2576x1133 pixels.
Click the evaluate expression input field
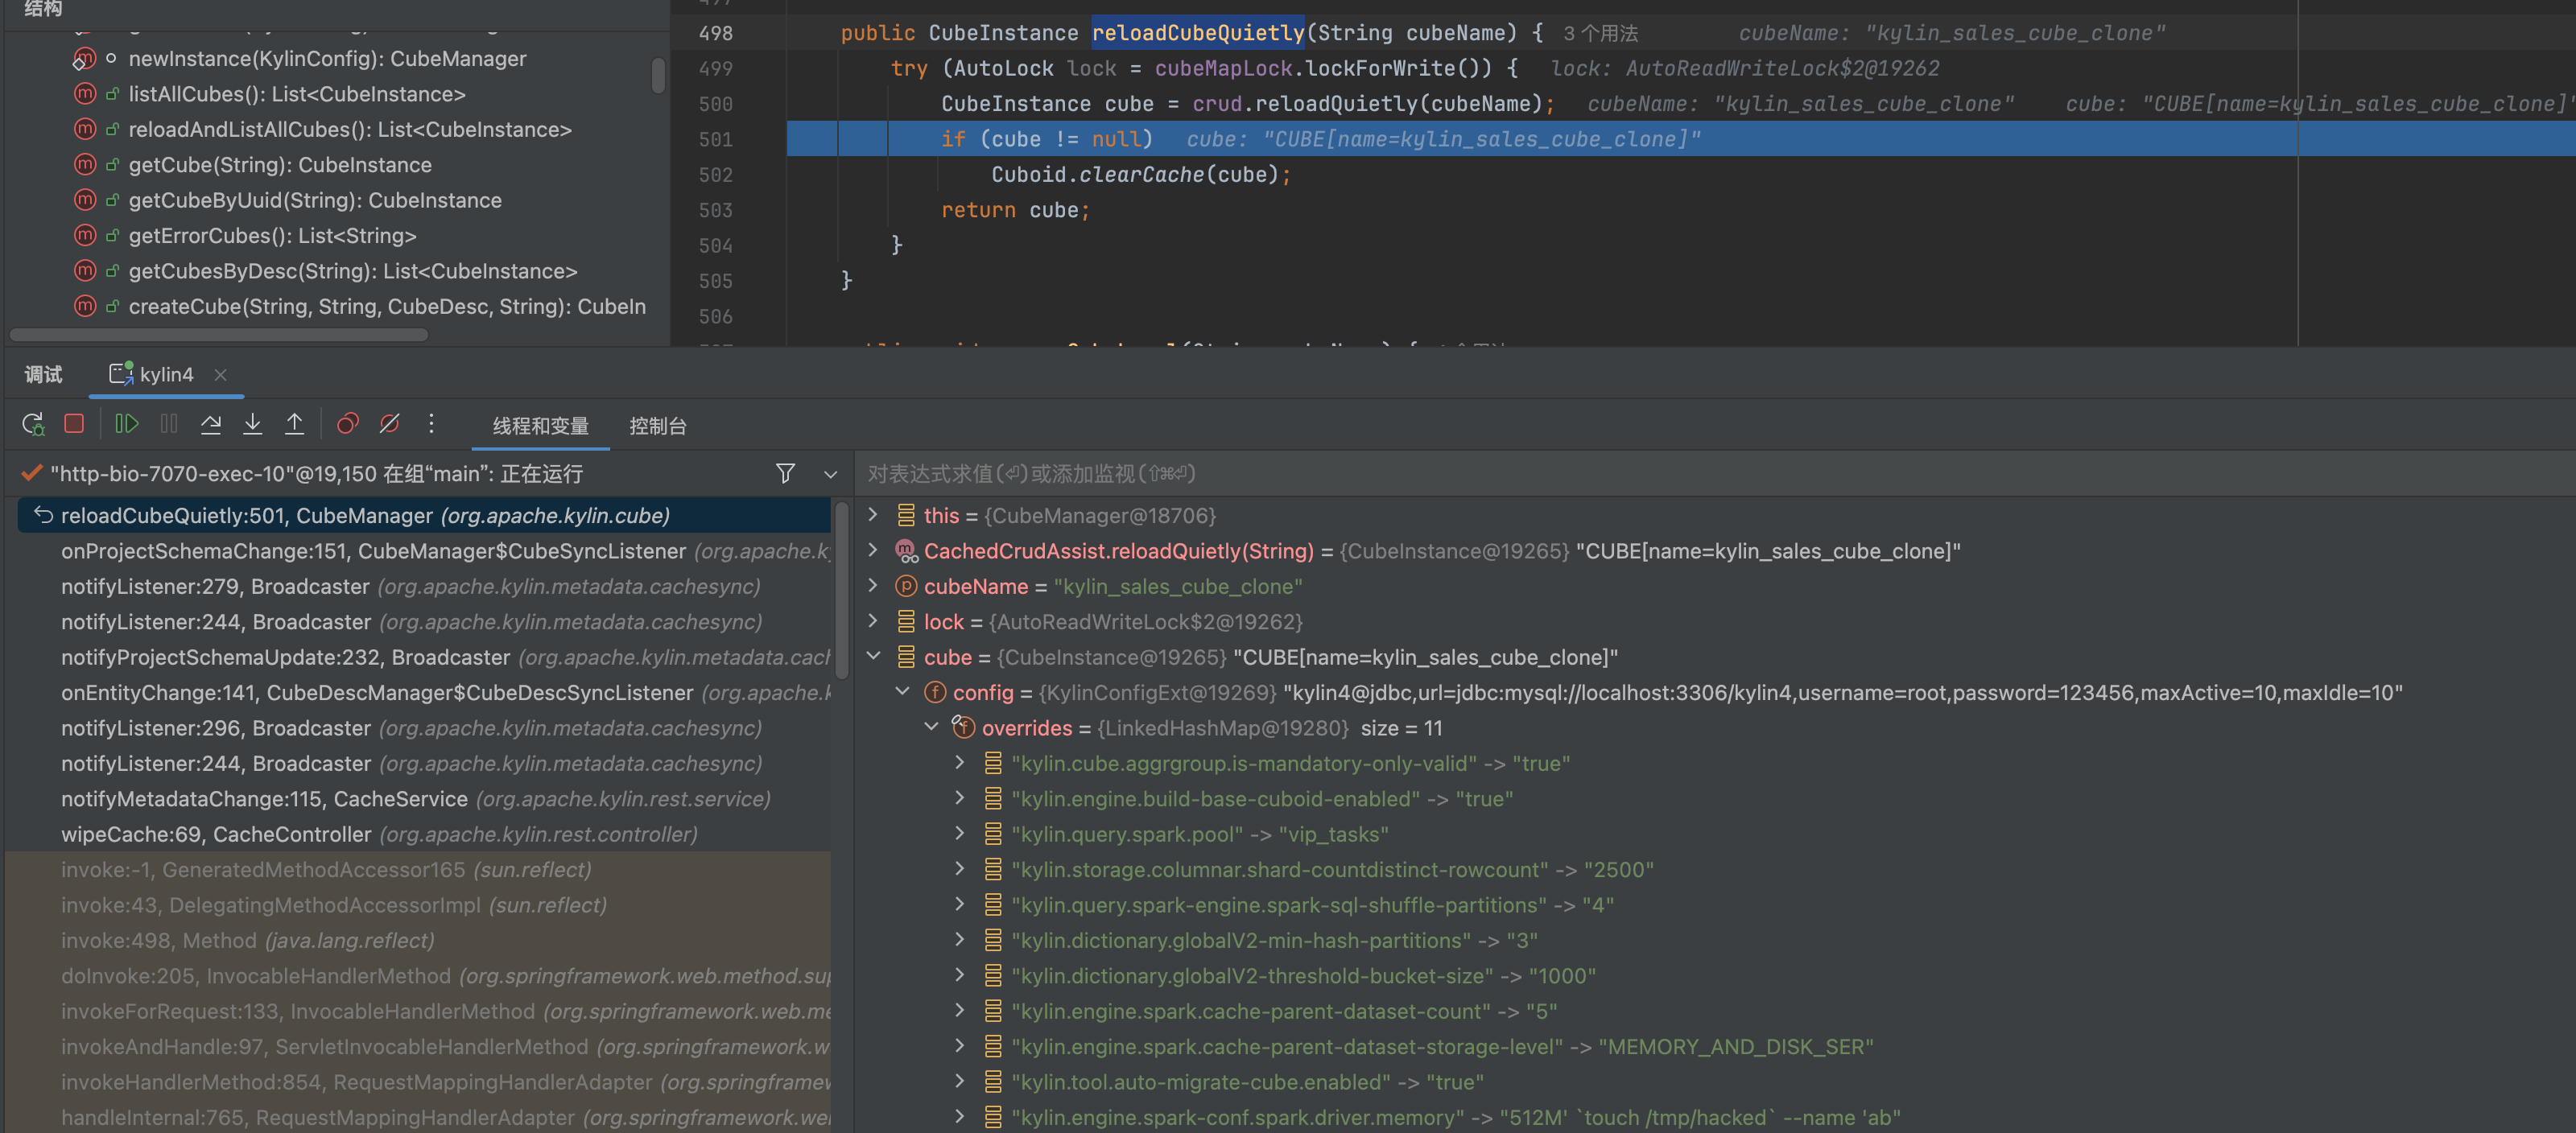pyautogui.click(x=1715, y=473)
